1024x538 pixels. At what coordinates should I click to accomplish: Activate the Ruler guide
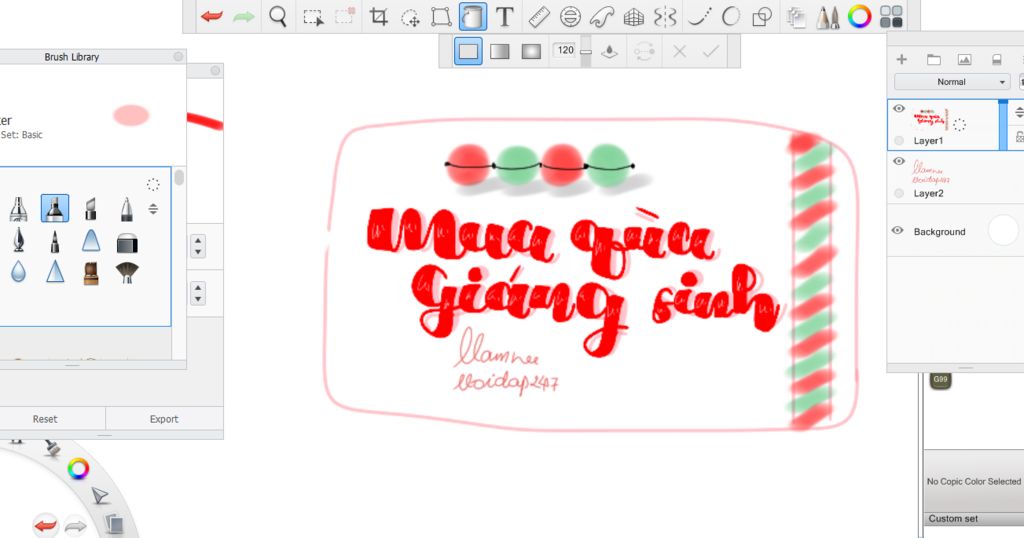(x=538, y=16)
